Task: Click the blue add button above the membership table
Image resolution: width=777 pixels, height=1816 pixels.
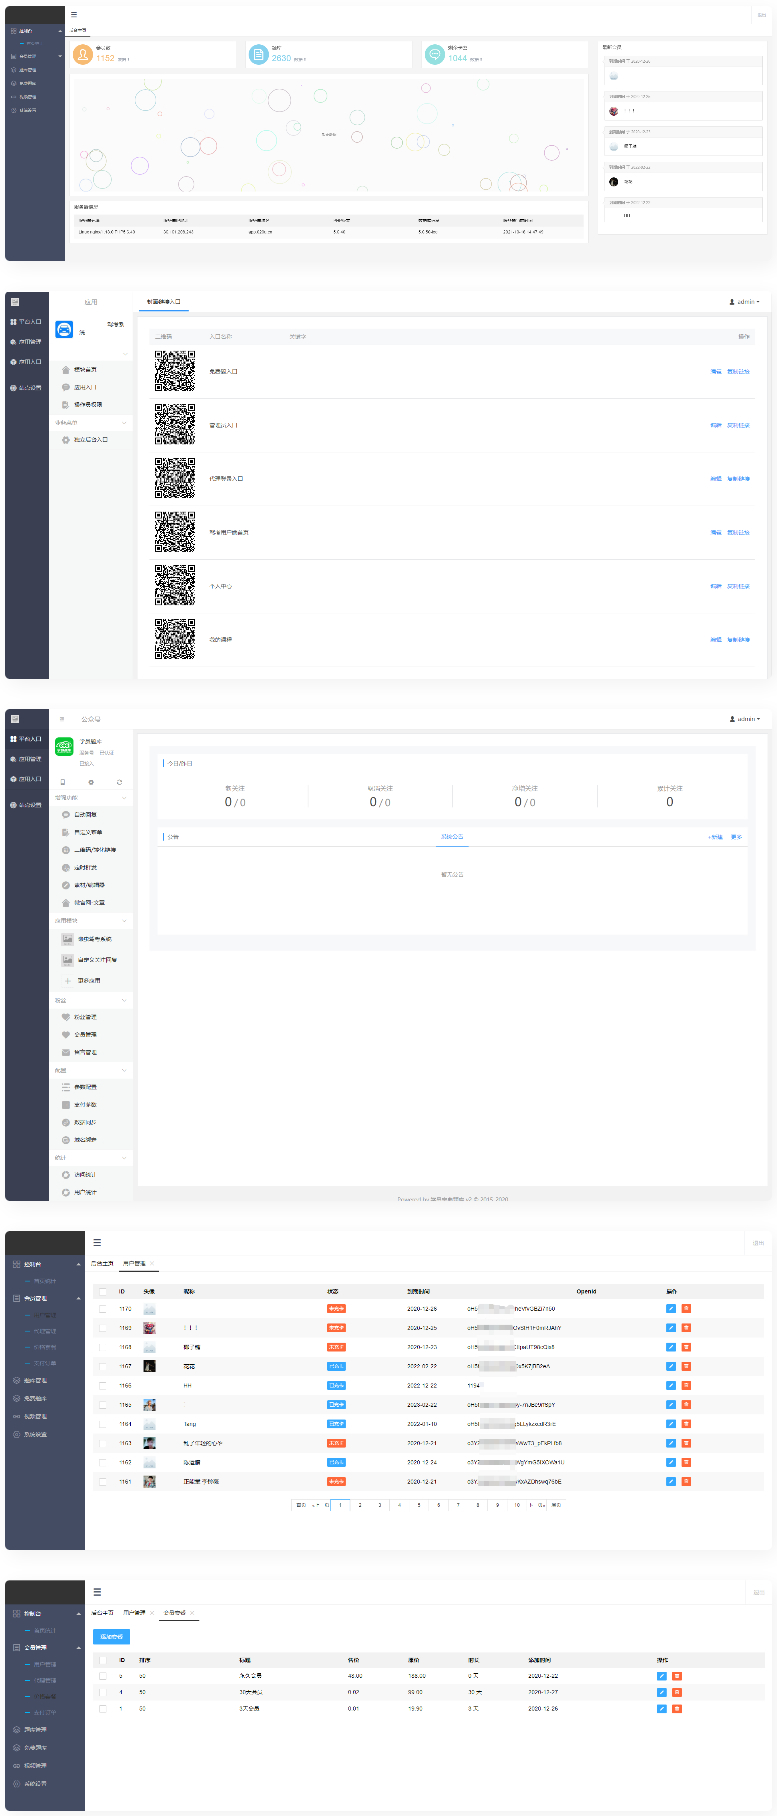Action: [111, 1636]
